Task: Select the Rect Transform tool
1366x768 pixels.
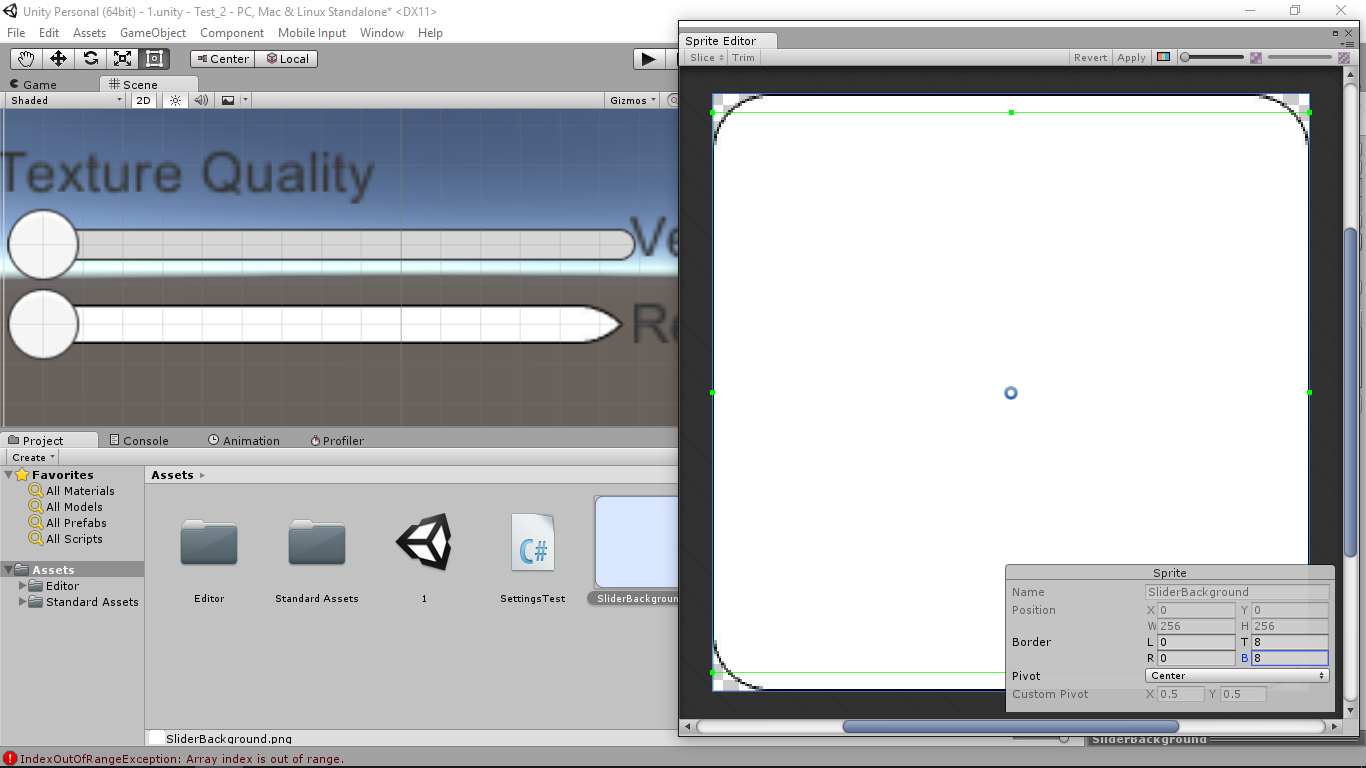Action: (x=154, y=59)
